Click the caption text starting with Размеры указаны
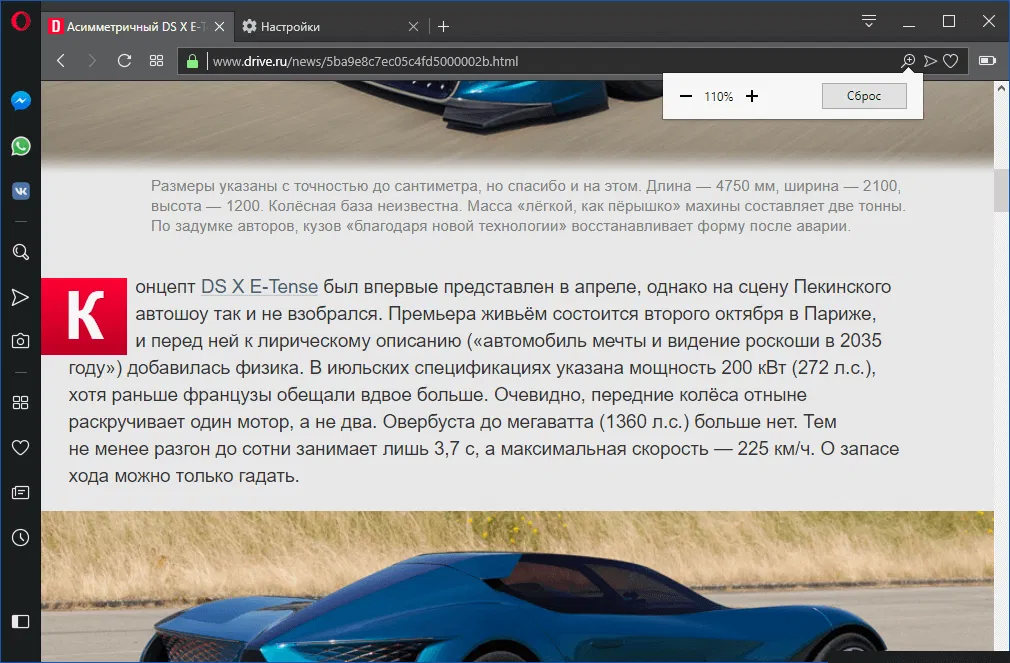The width and height of the screenshot is (1010, 663). point(528,206)
